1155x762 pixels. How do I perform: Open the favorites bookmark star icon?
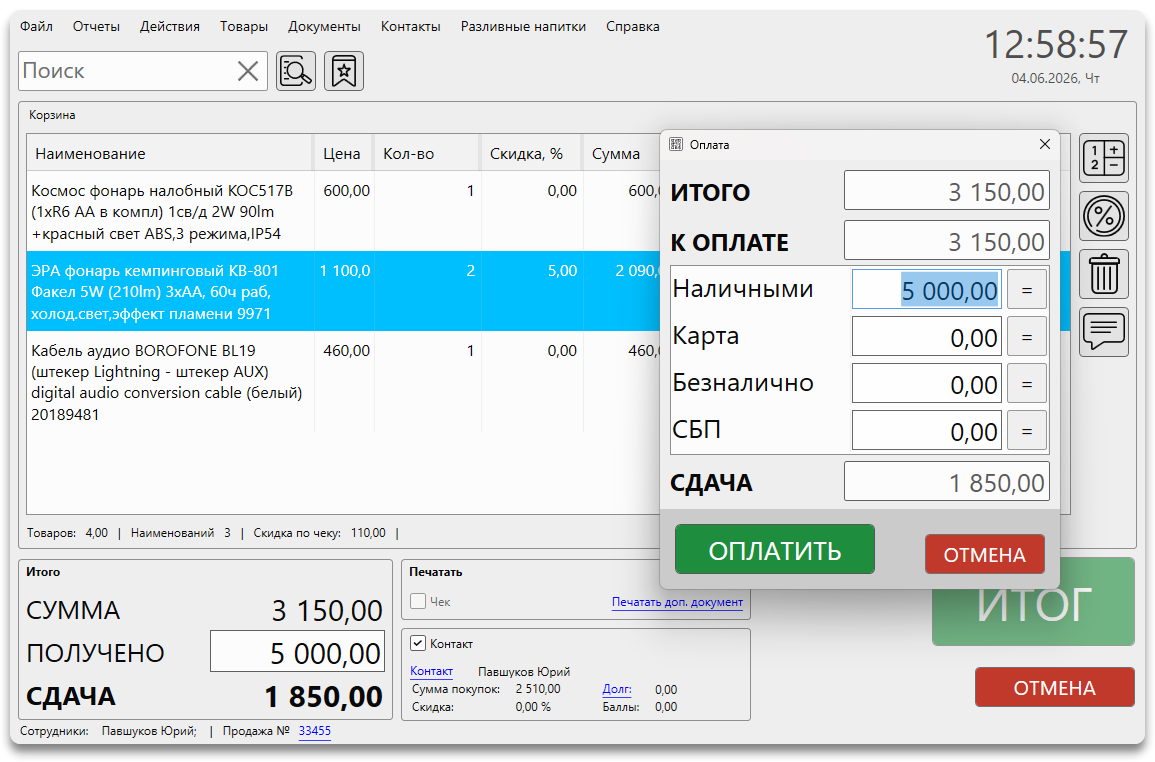[x=344, y=71]
